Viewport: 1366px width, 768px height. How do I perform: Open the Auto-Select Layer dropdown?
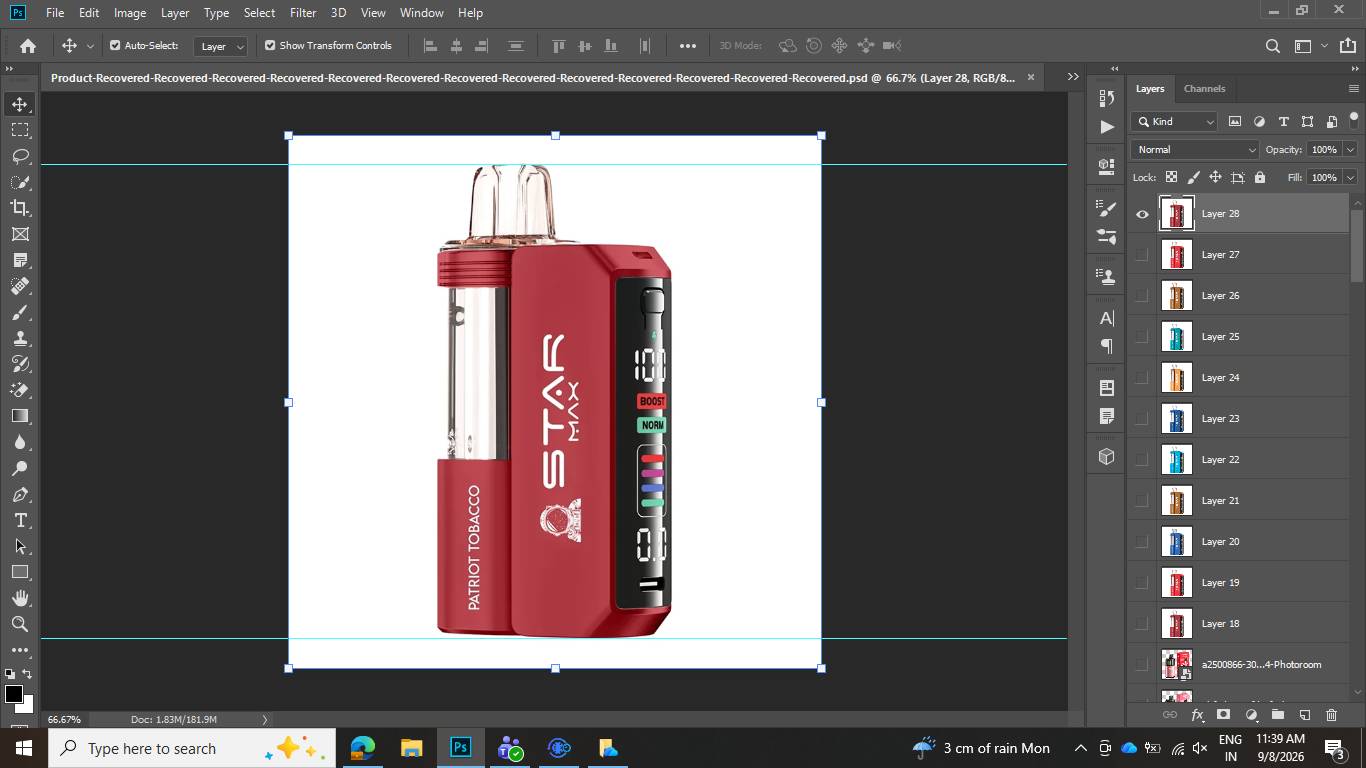coord(221,46)
